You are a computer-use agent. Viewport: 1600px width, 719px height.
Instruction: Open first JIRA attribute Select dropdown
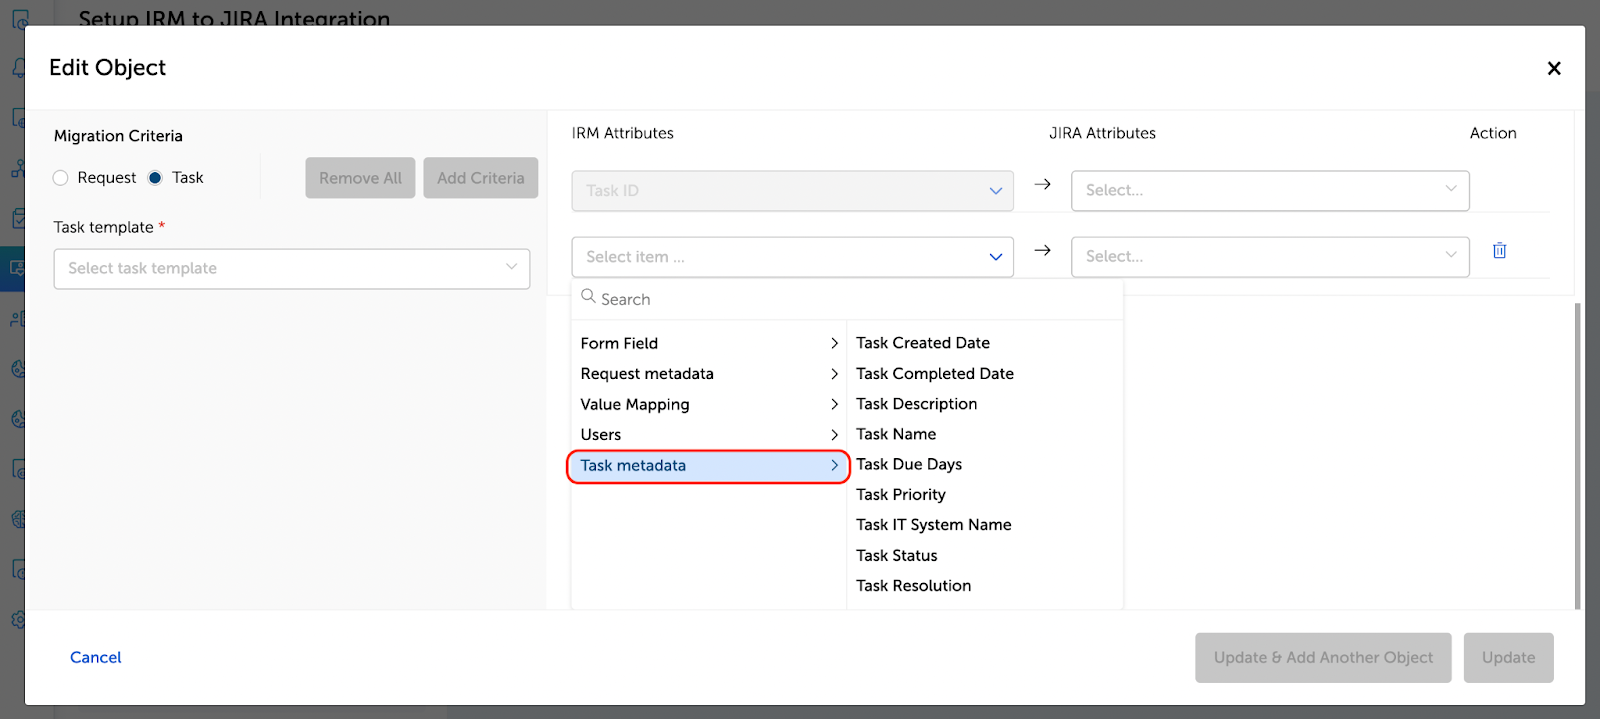(1270, 191)
